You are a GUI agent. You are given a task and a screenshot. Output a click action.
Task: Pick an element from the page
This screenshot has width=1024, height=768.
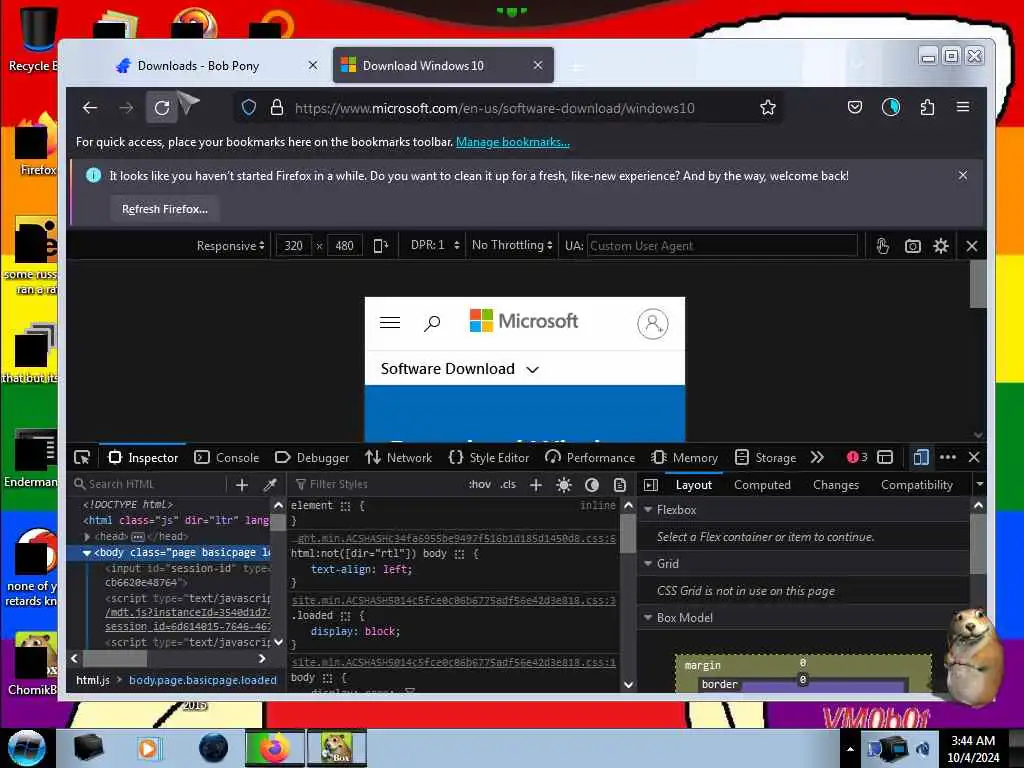82,457
